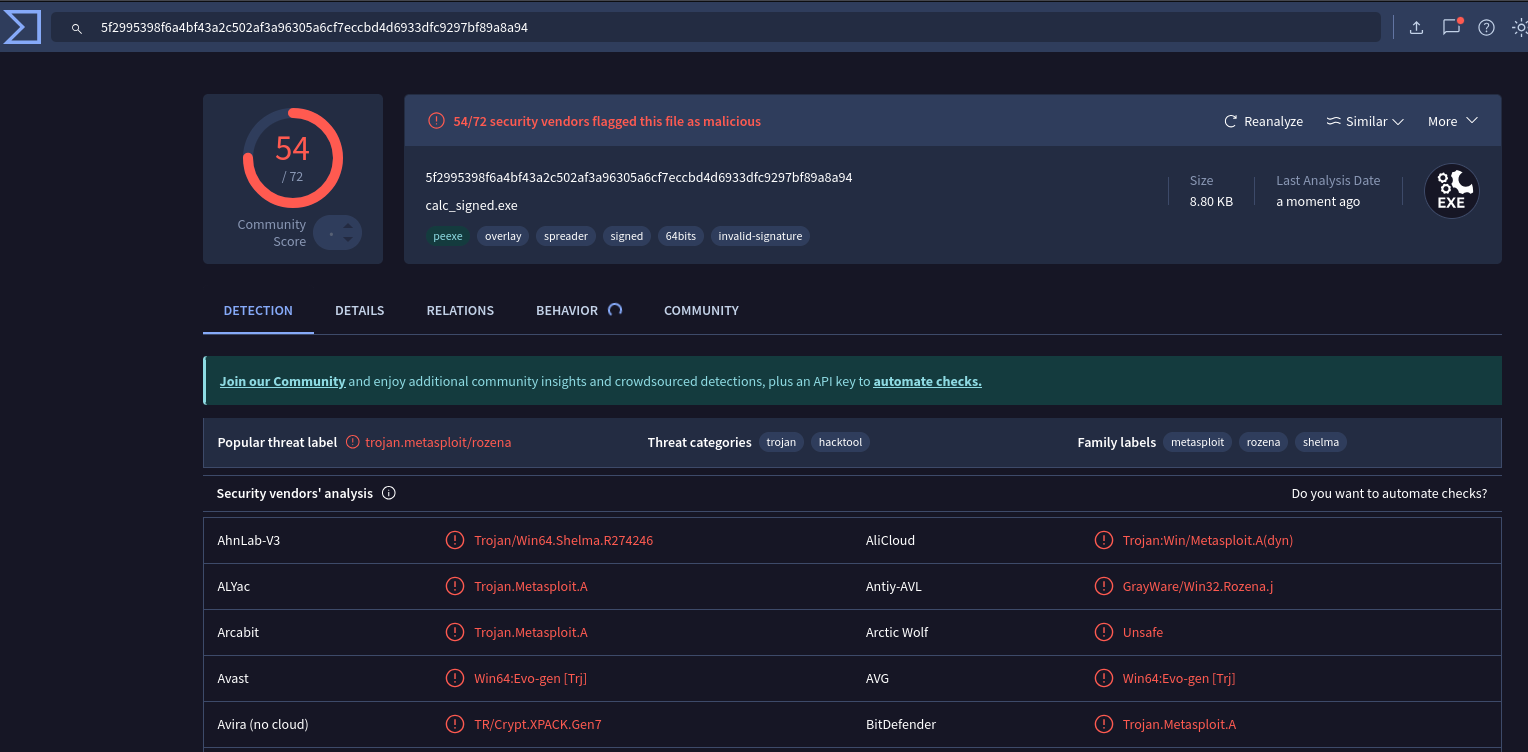Click the EXE file type icon
Image resolution: width=1528 pixels, height=752 pixels.
coord(1451,191)
